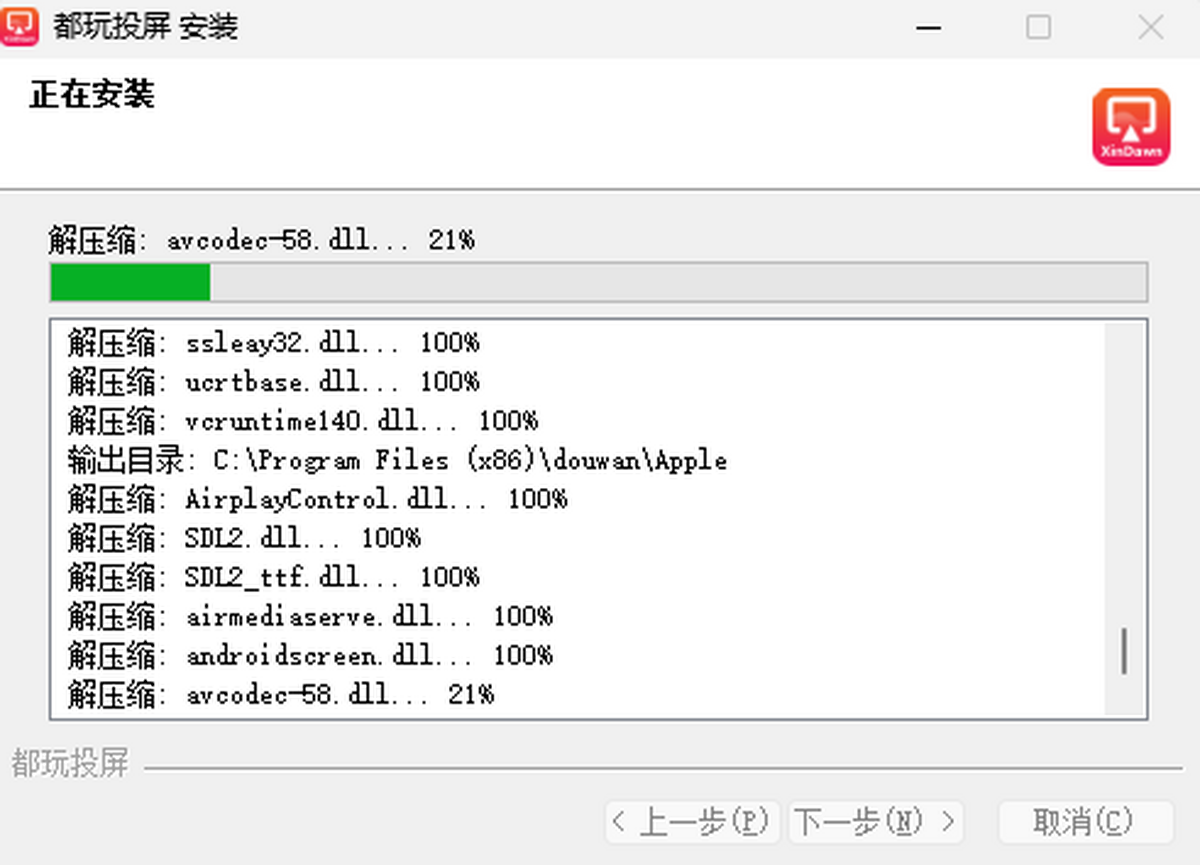Viewport: 1200px width, 865px height.
Task: Select the AirplayControl.dll log line
Action: tap(317, 499)
